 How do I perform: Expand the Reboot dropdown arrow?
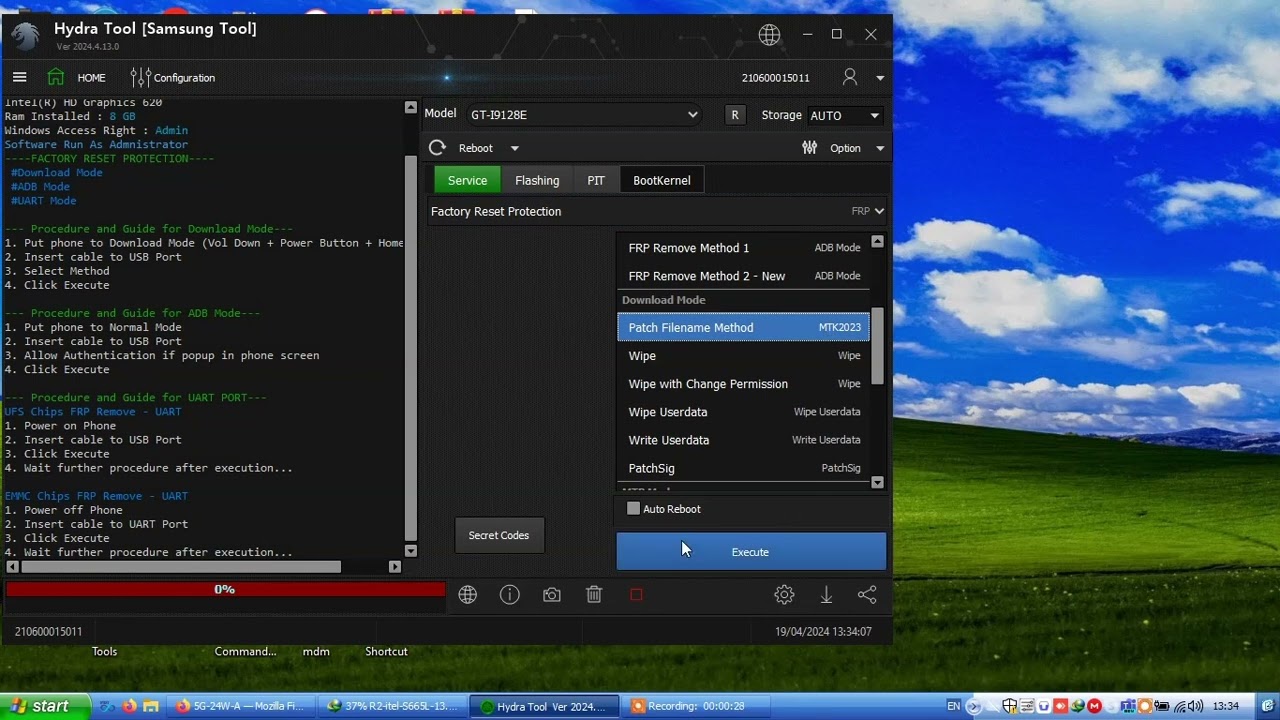pyautogui.click(x=515, y=149)
